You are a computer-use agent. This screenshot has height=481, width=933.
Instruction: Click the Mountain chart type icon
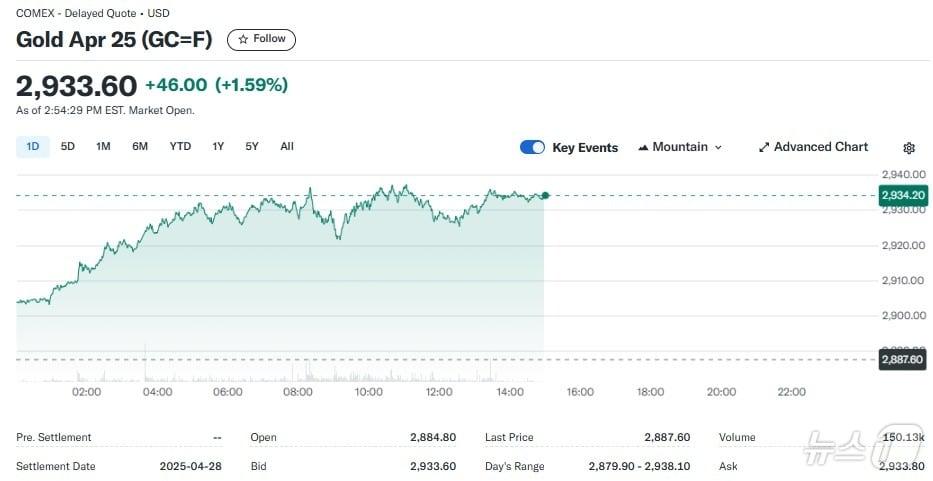643,147
